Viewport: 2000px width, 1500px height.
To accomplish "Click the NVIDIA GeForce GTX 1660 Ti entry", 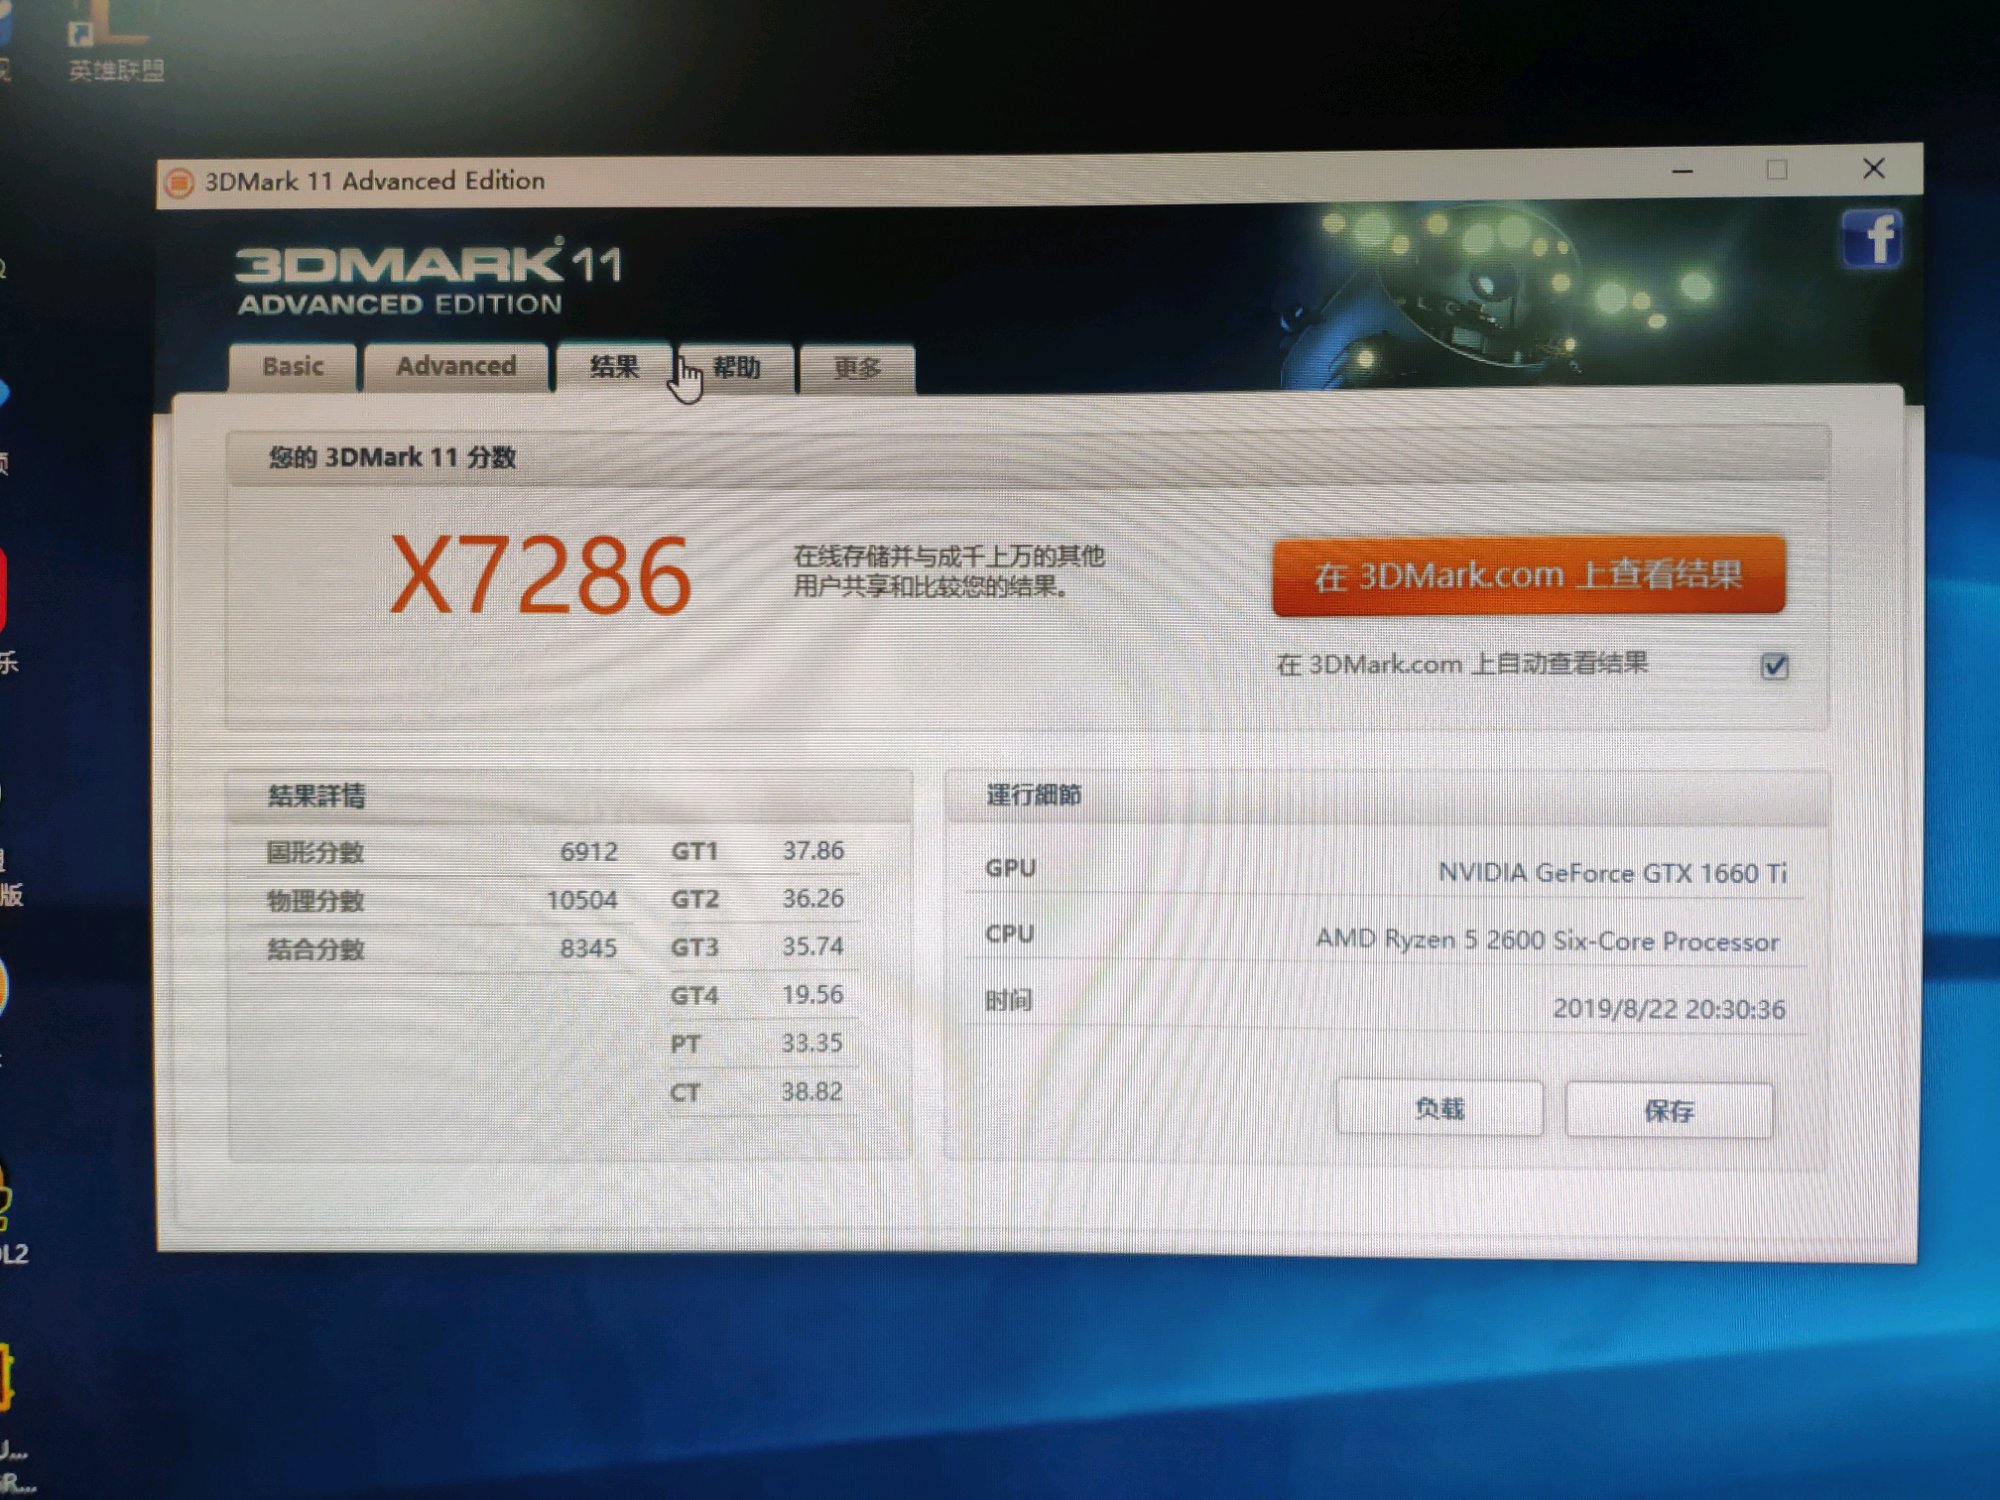I will 1611,873.
